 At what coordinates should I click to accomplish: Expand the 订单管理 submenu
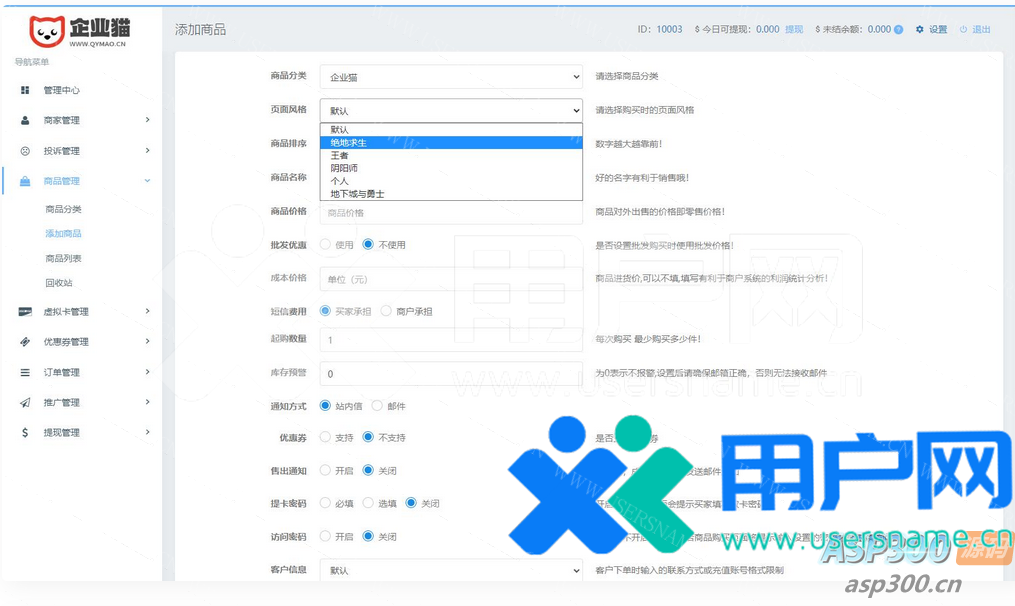point(148,372)
